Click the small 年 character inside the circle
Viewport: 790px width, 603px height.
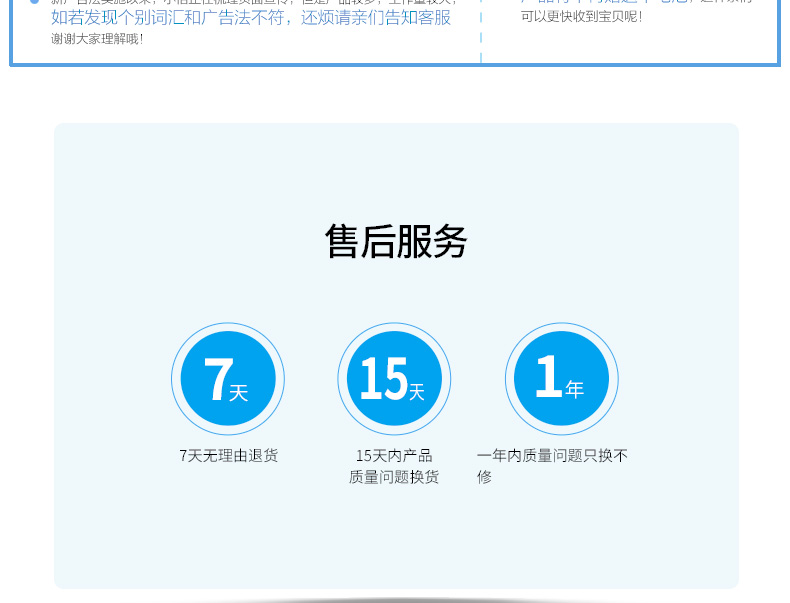(575, 390)
